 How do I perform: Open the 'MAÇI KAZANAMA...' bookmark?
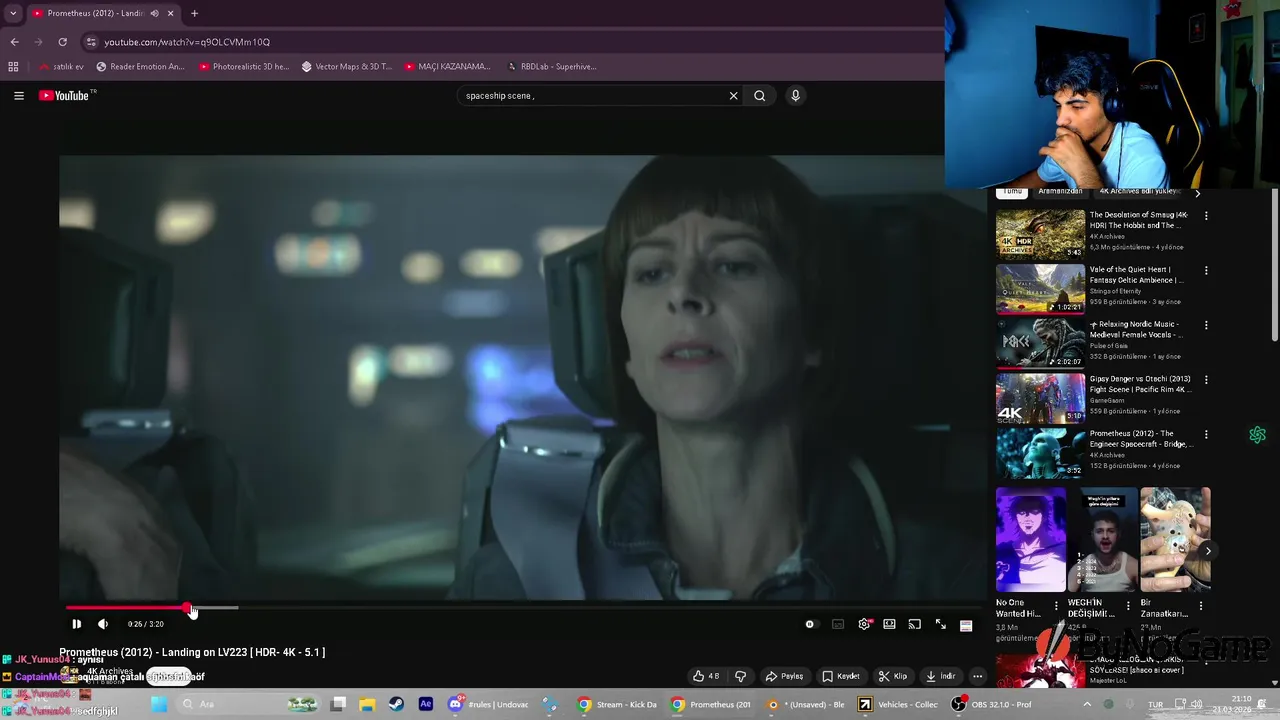[448, 67]
